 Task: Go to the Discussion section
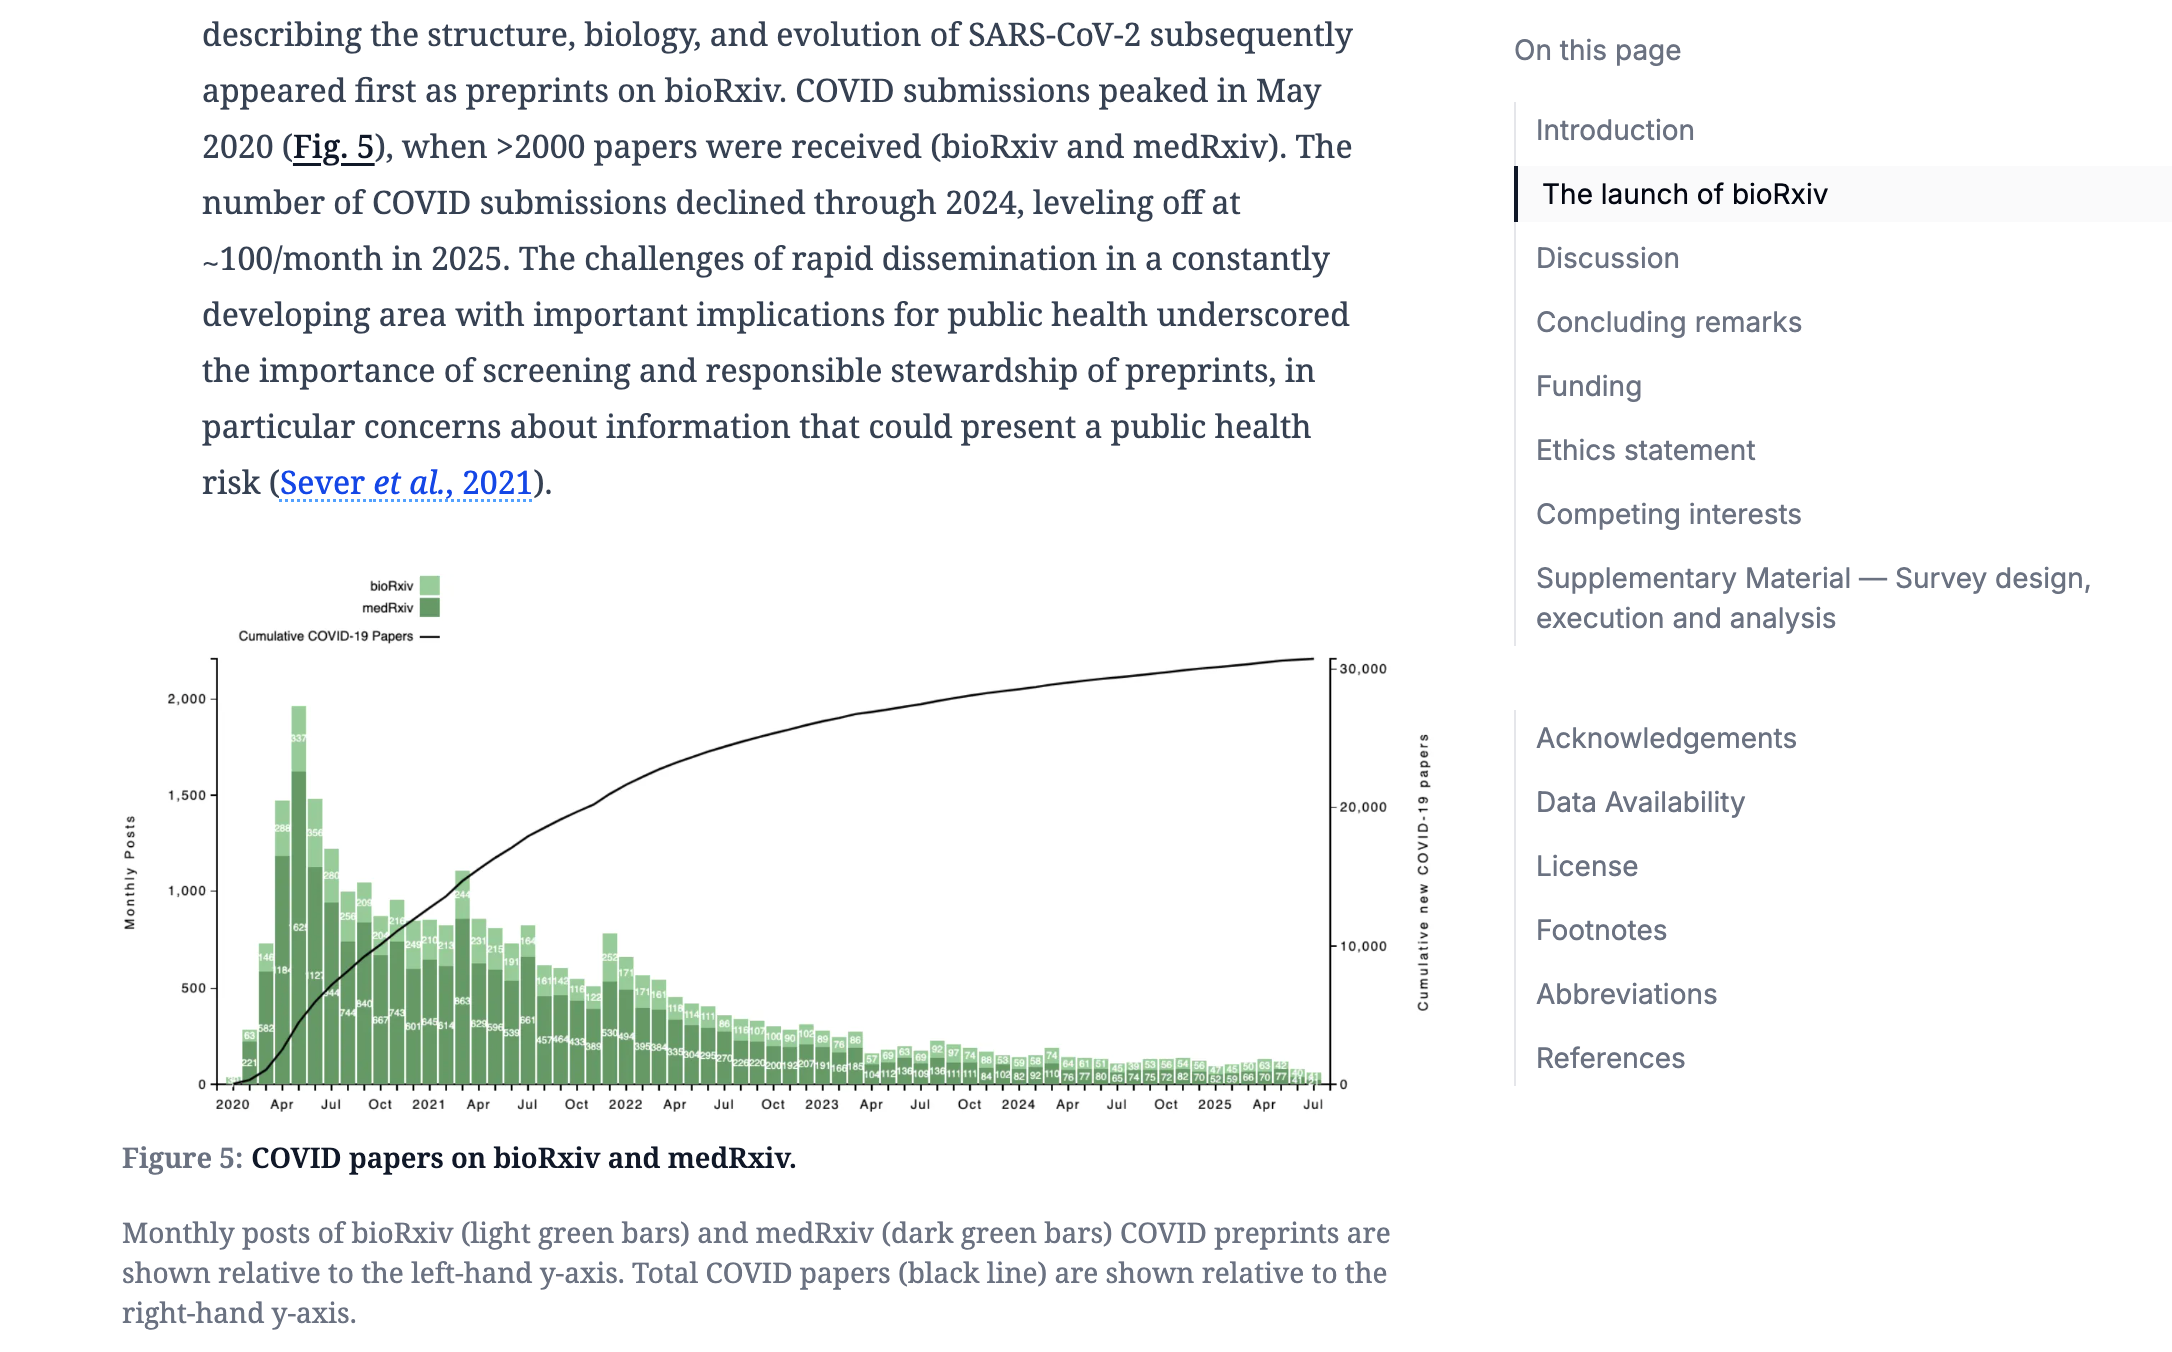[1608, 258]
